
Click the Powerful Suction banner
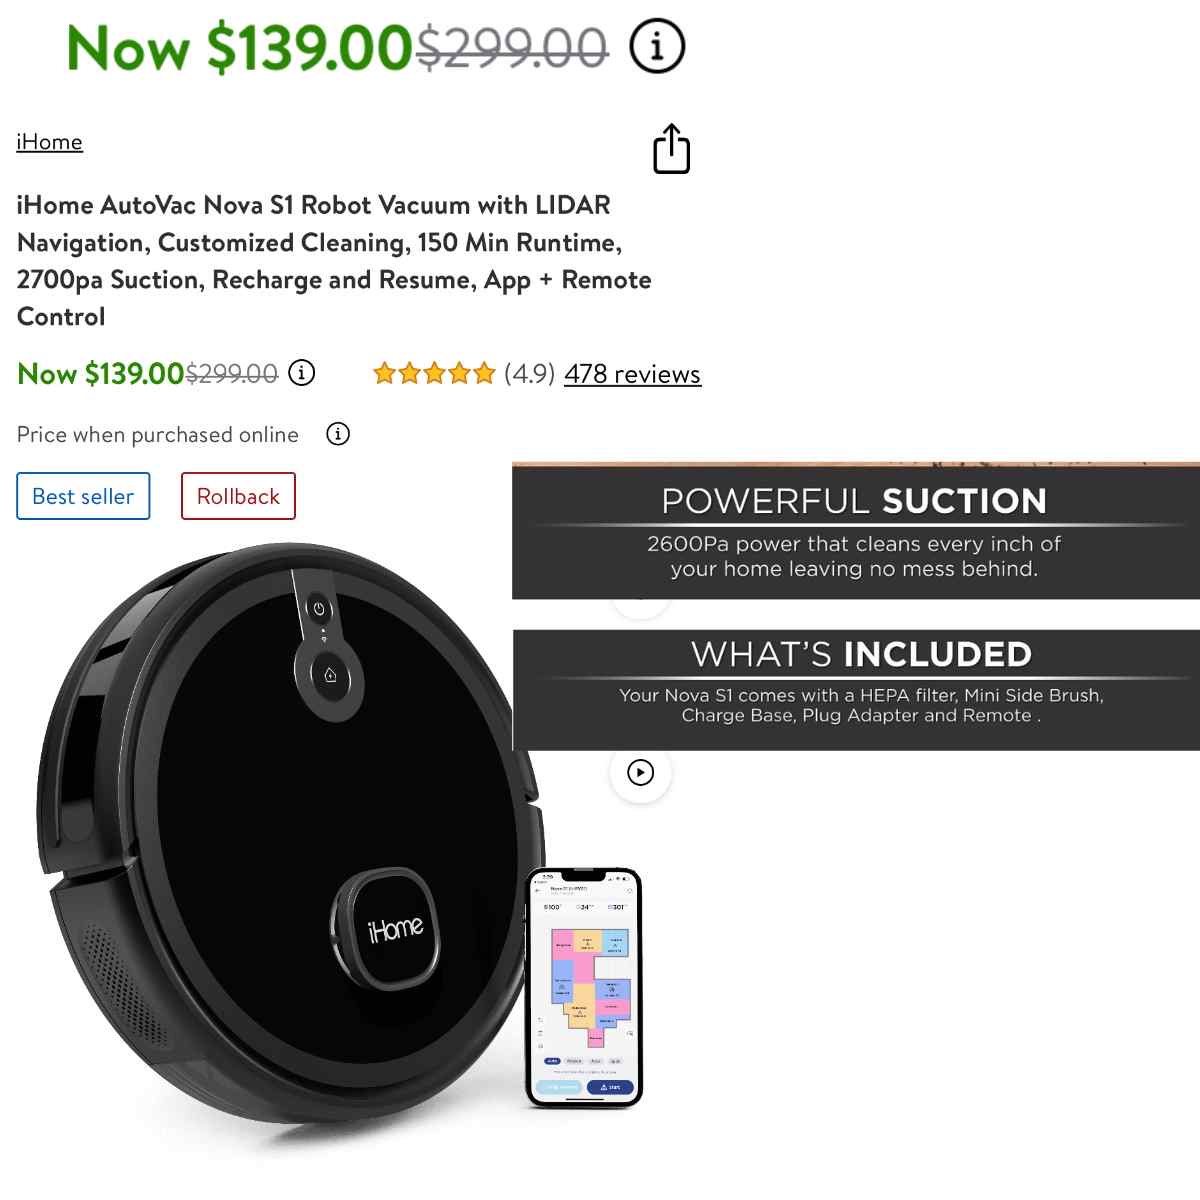coord(855,531)
